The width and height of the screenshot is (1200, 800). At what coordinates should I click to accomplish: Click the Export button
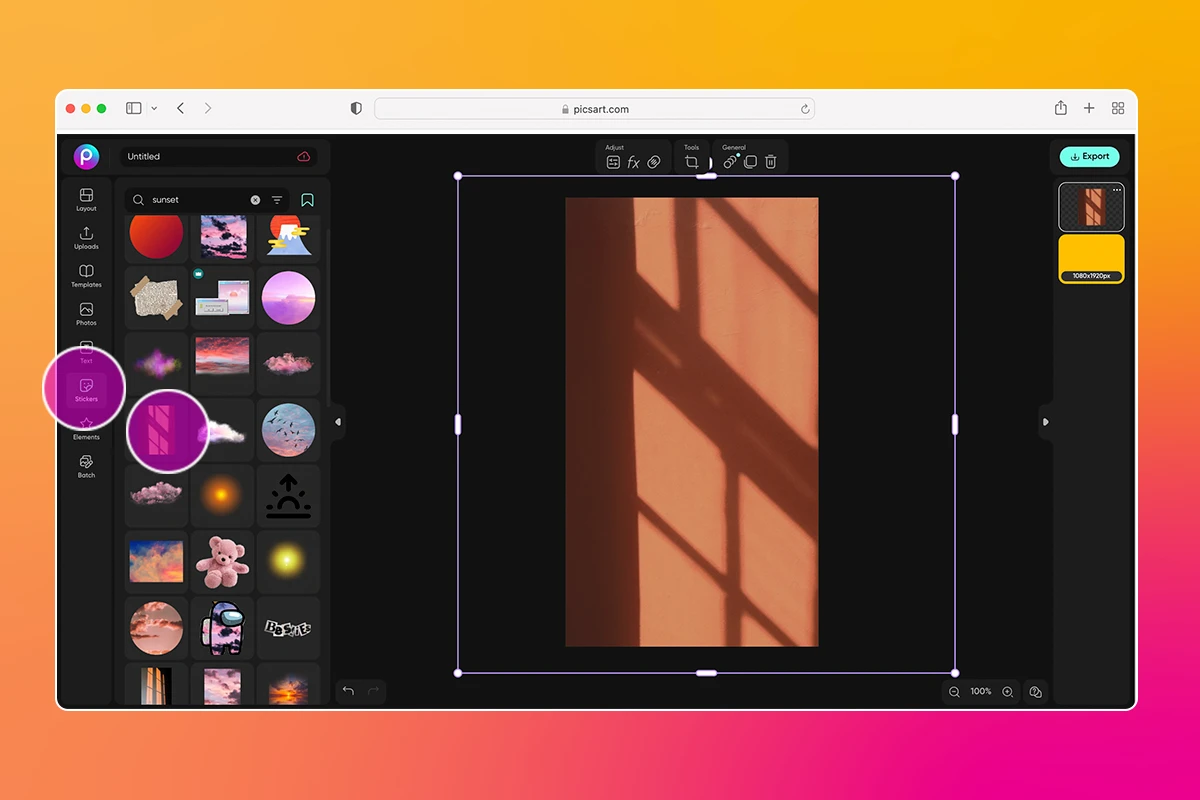(1089, 156)
